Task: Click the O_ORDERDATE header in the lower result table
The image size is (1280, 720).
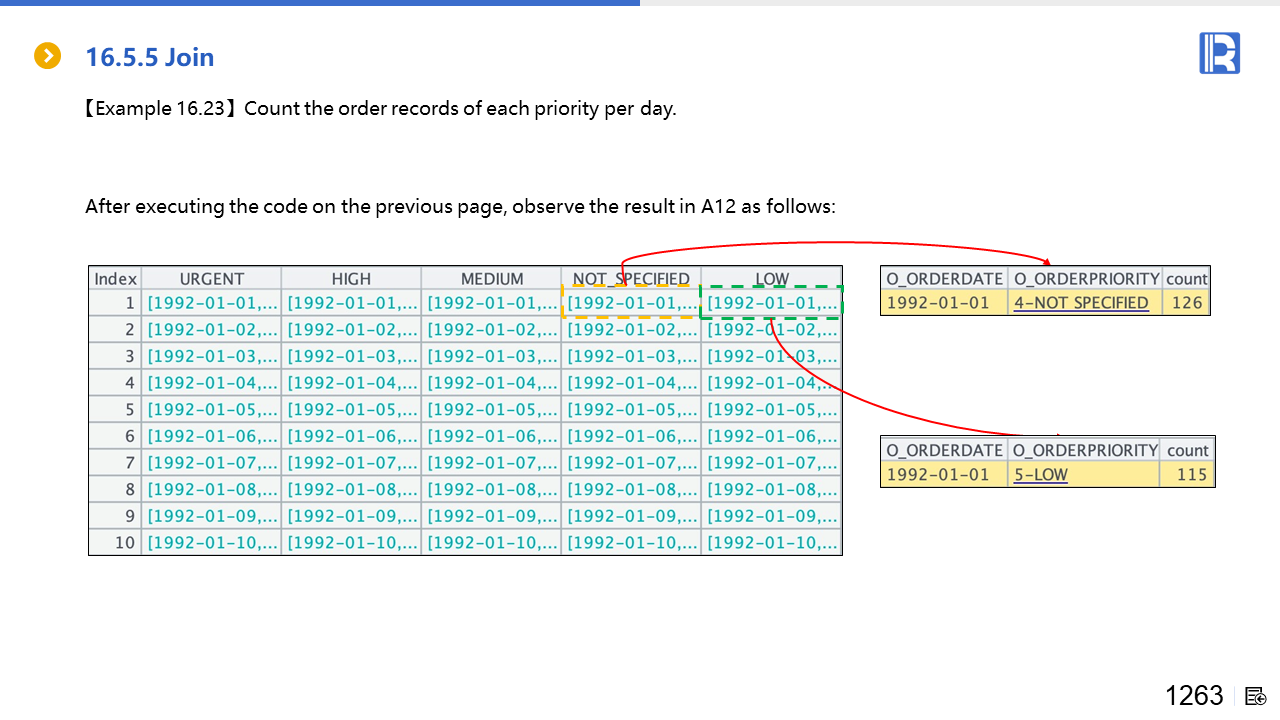Action: tap(944, 450)
